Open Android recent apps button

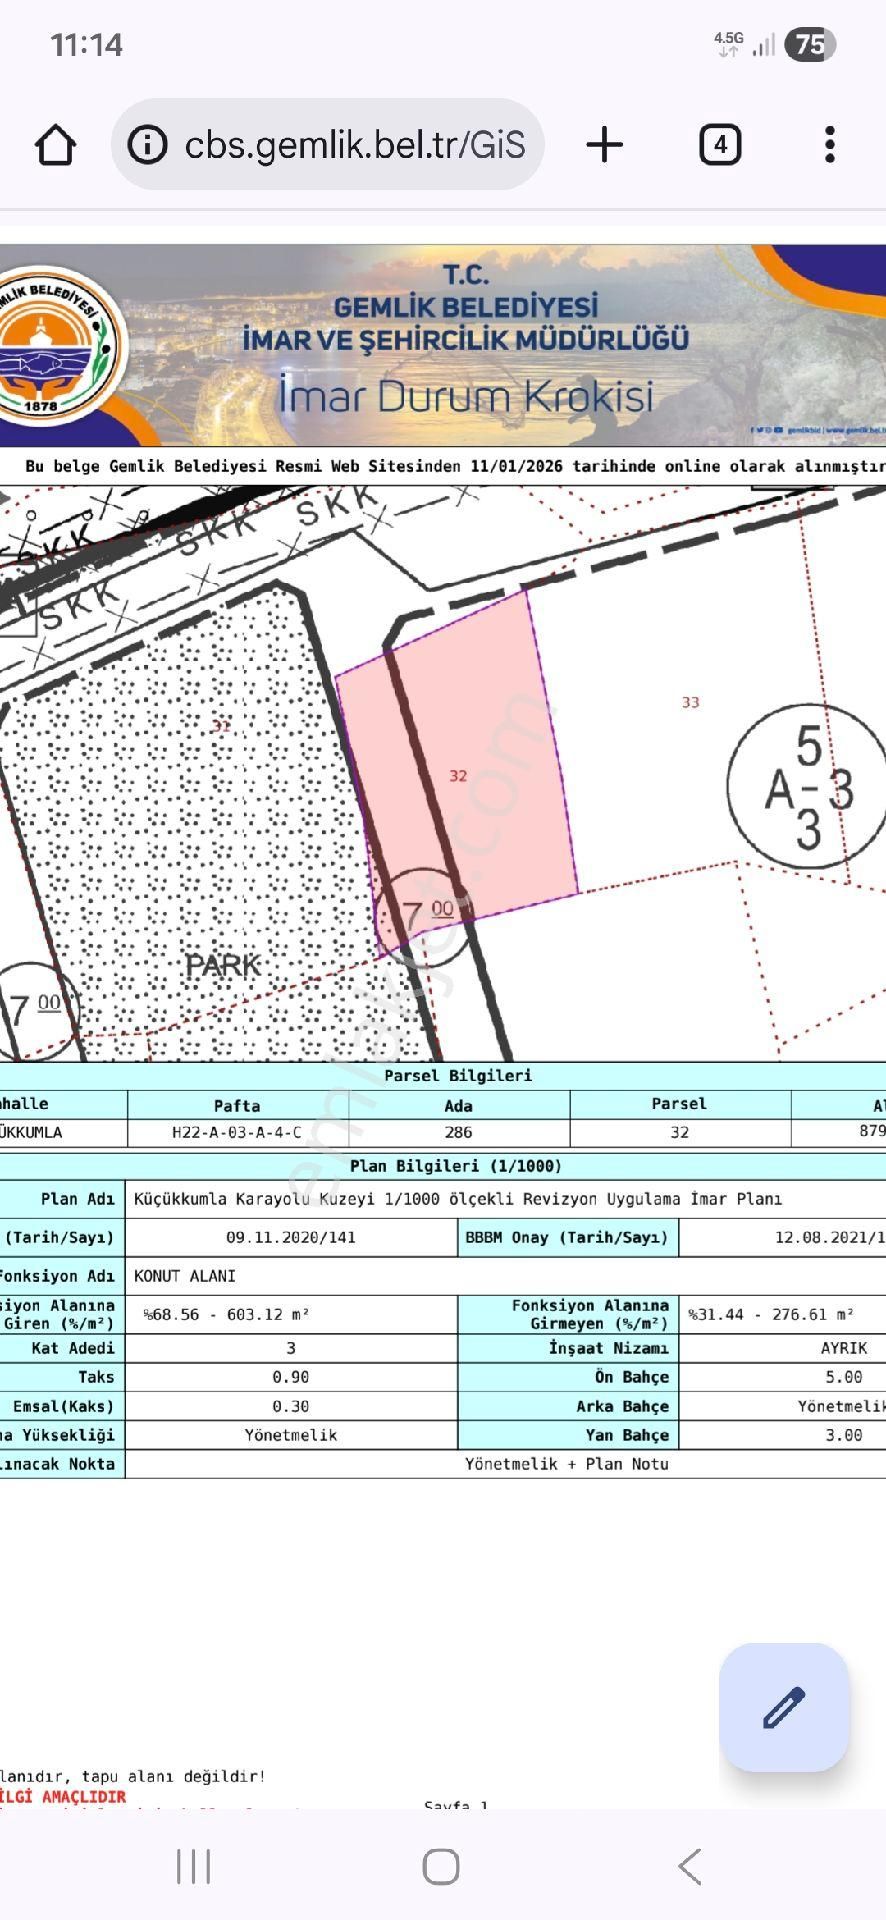(193, 1866)
